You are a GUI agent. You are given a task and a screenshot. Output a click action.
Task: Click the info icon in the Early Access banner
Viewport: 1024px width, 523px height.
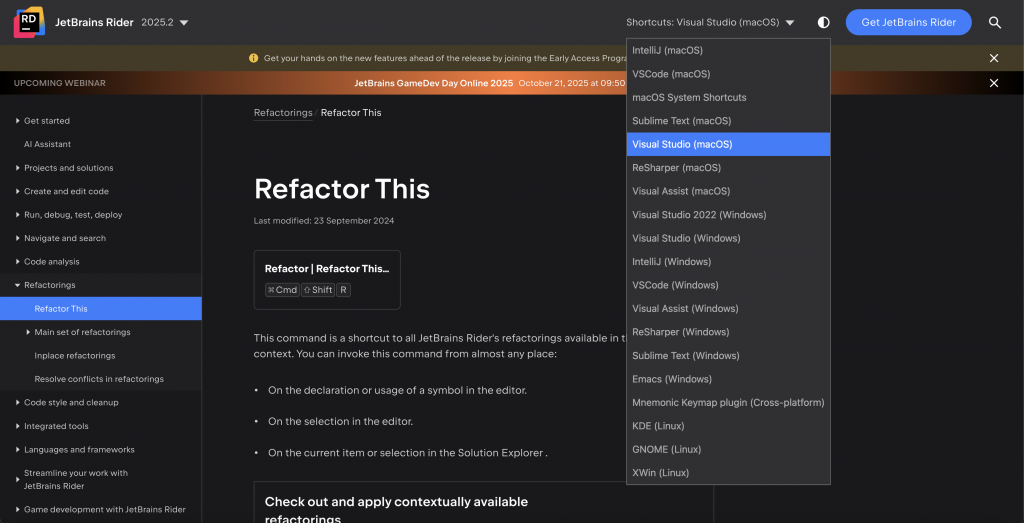tap(253, 58)
